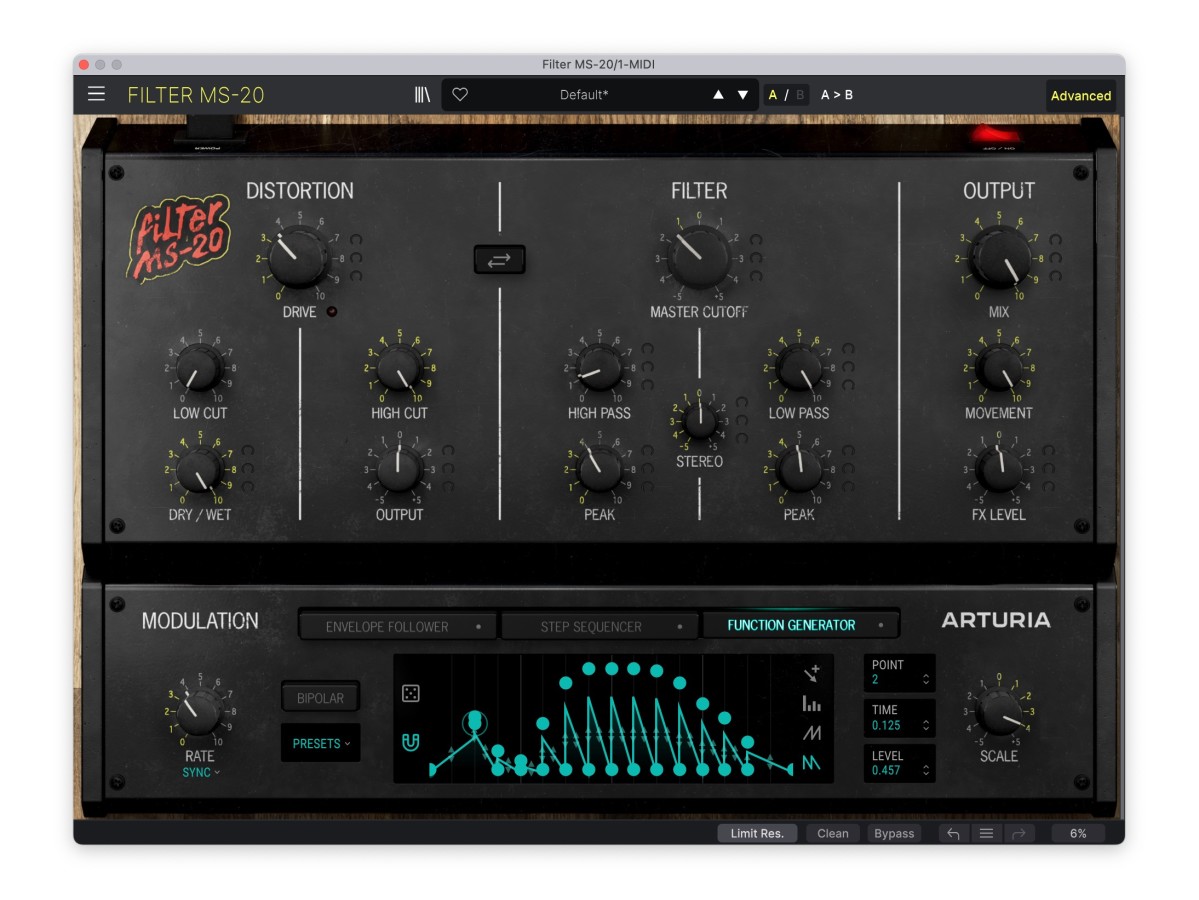Click the Advanced button
This screenshot has height=900, width=1199.
(1080, 96)
